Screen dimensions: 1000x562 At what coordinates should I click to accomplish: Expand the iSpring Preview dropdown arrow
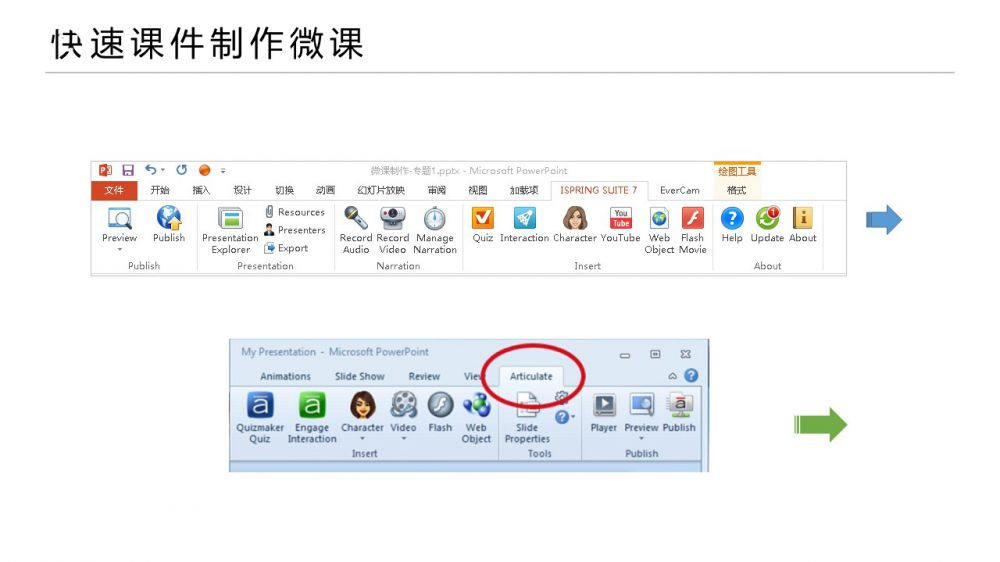point(119,250)
